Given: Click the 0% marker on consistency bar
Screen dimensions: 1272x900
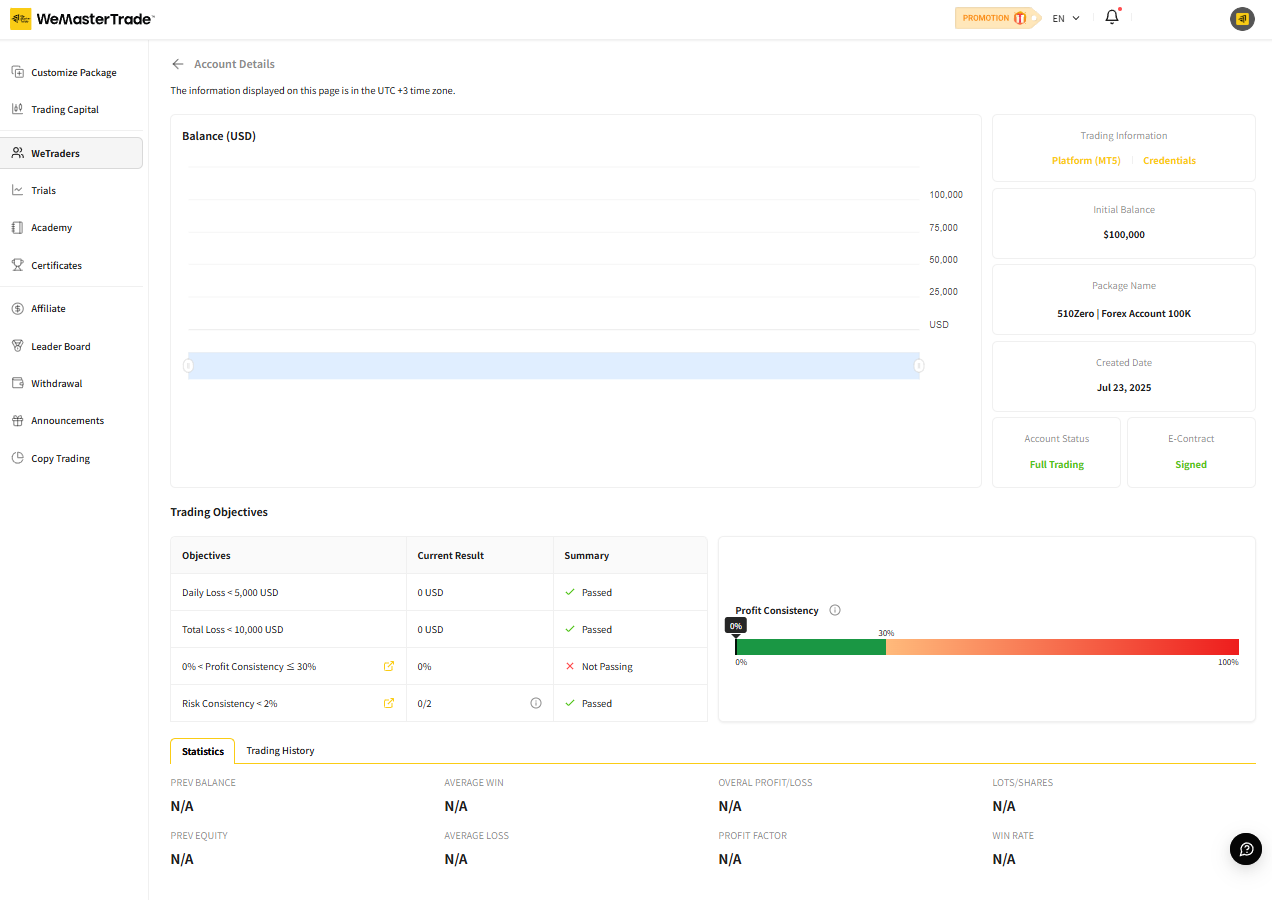Looking at the screenshot, I should tap(736, 626).
